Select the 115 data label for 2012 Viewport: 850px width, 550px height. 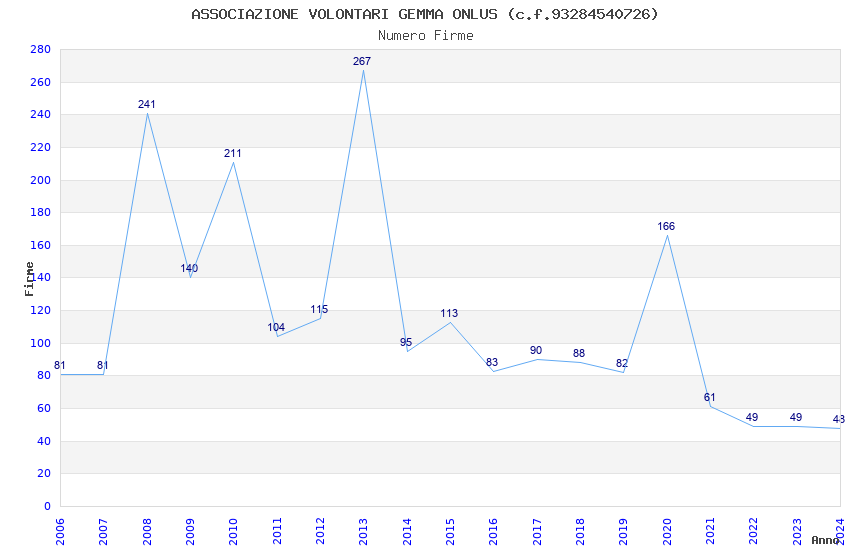point(319,309)
